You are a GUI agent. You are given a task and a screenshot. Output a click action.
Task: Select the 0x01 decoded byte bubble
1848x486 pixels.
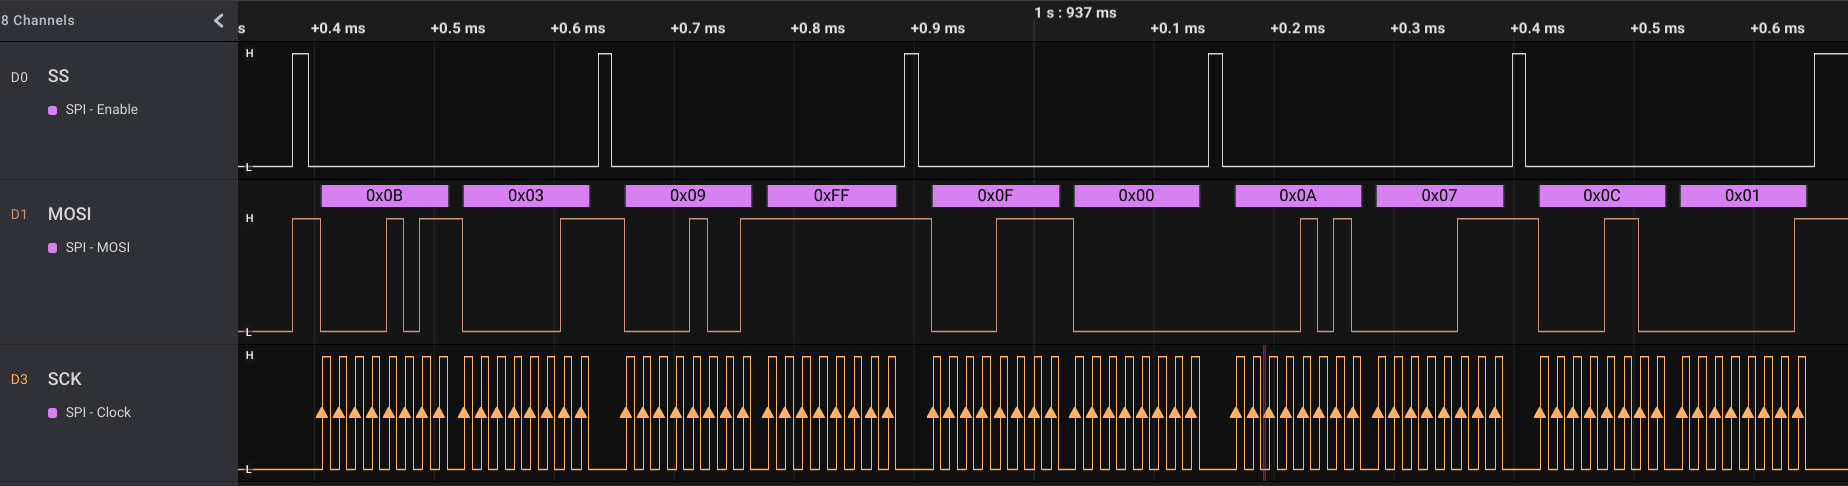pos(1742,196)
